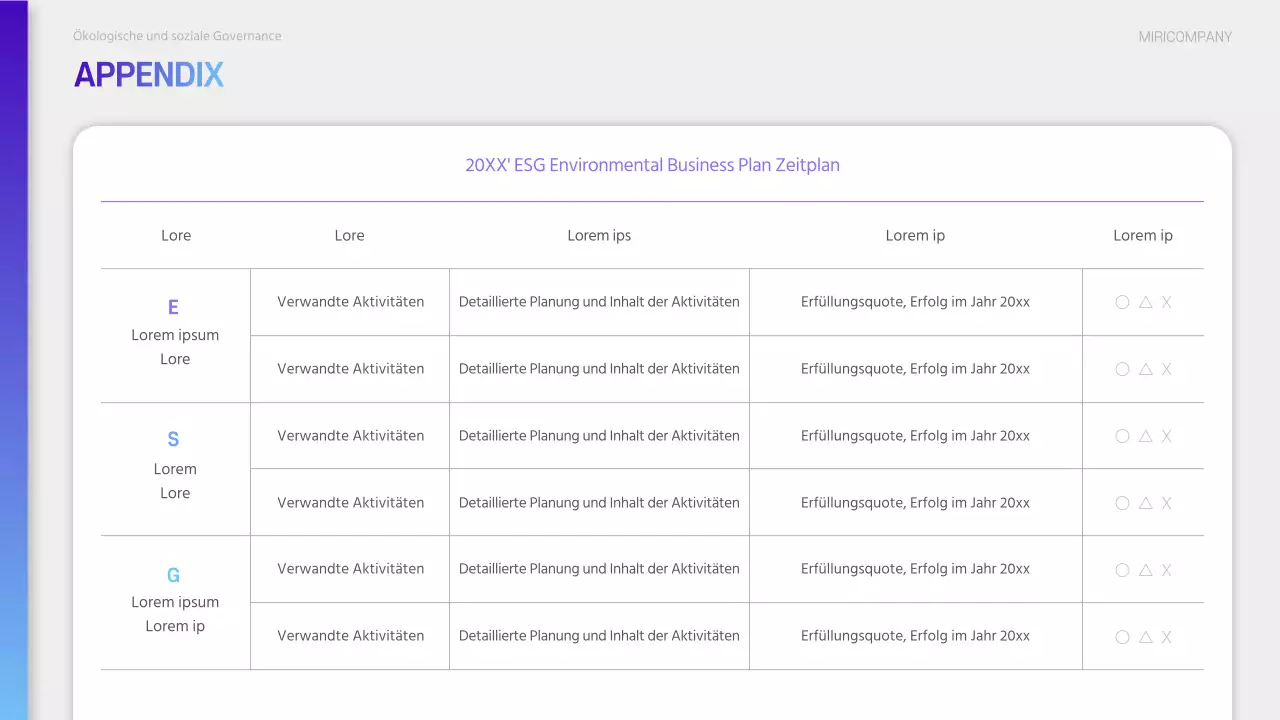Click the triangle icon in the second S row
This screenshot has height=720, width=1280.
pos(1146,503)
